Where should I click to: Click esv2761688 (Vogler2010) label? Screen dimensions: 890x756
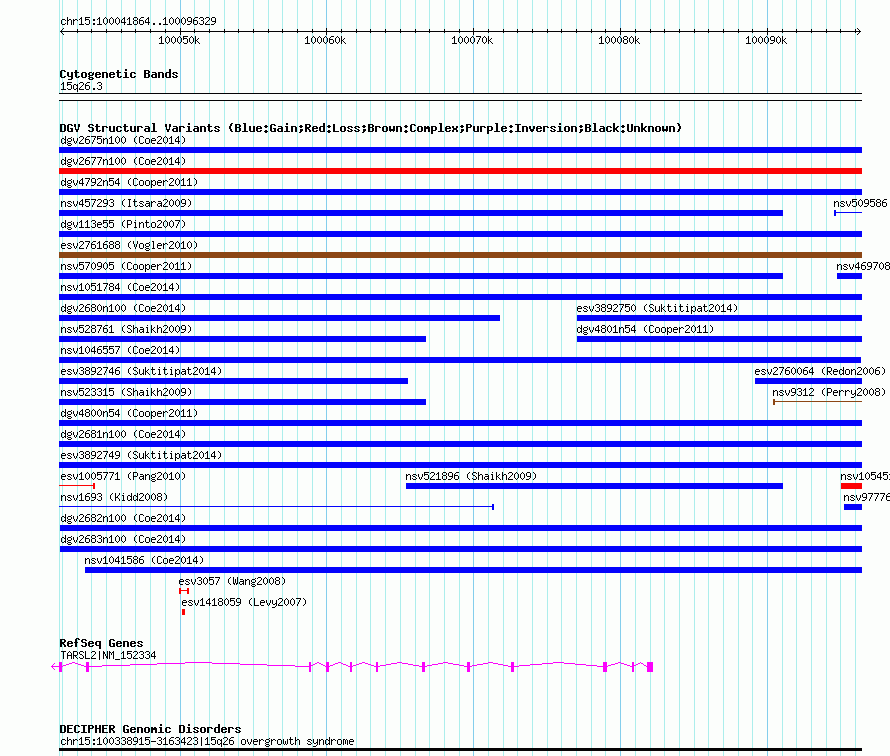coord(129,245)
